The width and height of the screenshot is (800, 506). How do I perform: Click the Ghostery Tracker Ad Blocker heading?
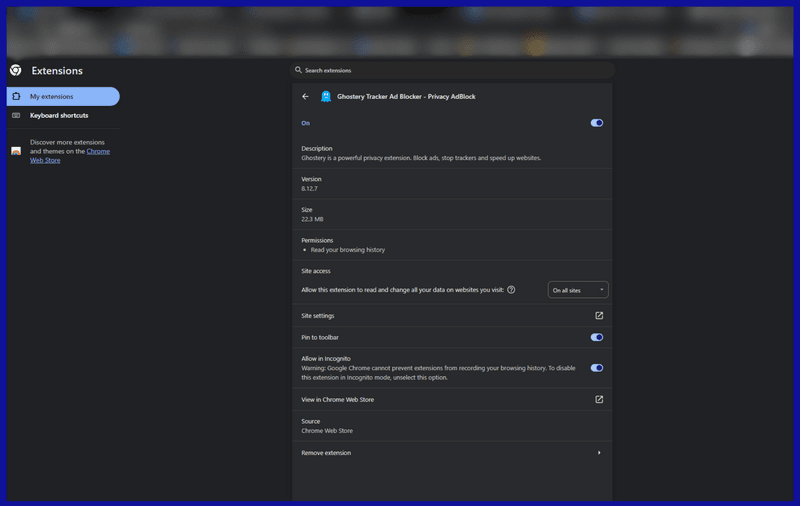tap(406, 97)
